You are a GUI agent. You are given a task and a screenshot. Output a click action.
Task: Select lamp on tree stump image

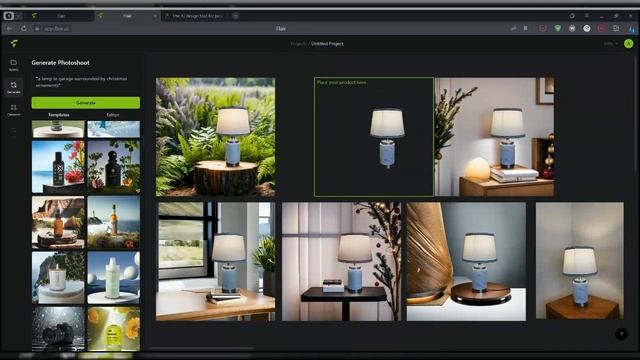click(x=216, y=137)
